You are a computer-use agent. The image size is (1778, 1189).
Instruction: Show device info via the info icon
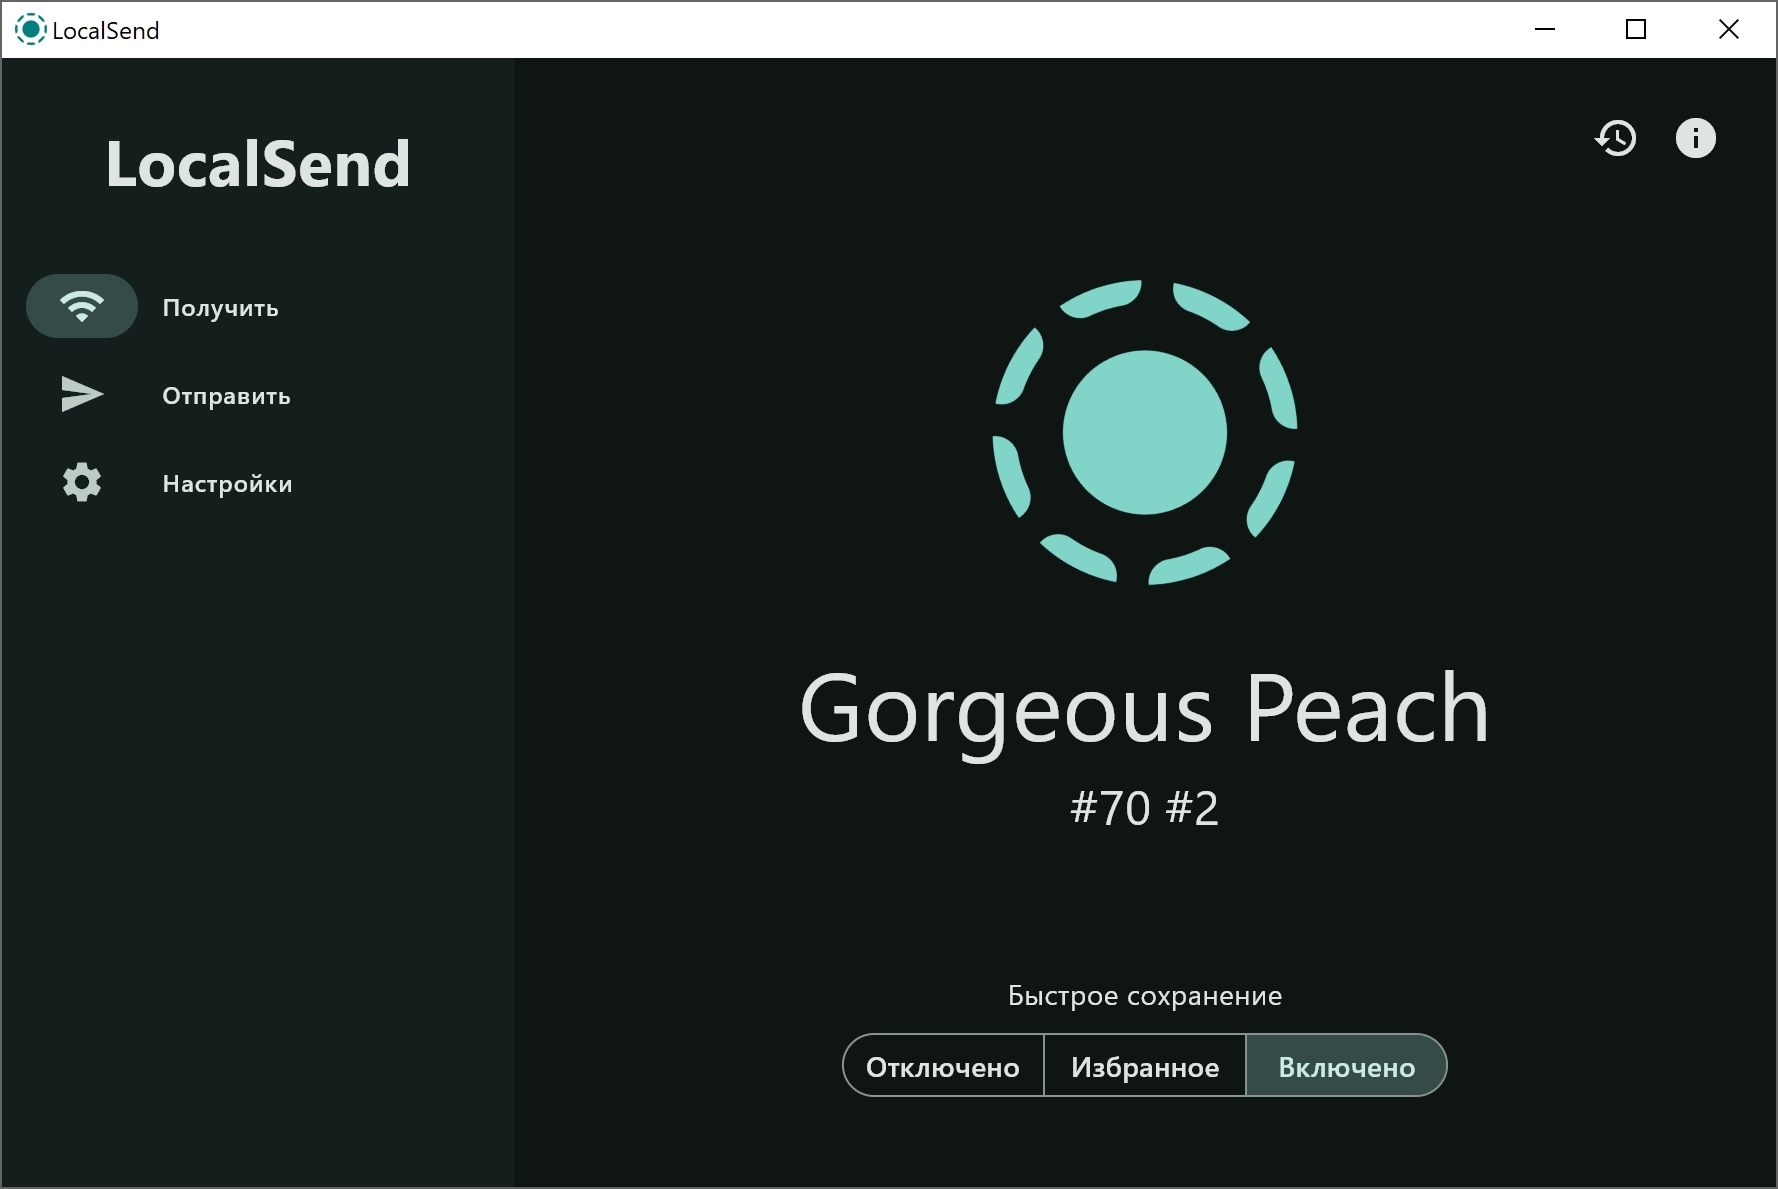click(1696, 138)
